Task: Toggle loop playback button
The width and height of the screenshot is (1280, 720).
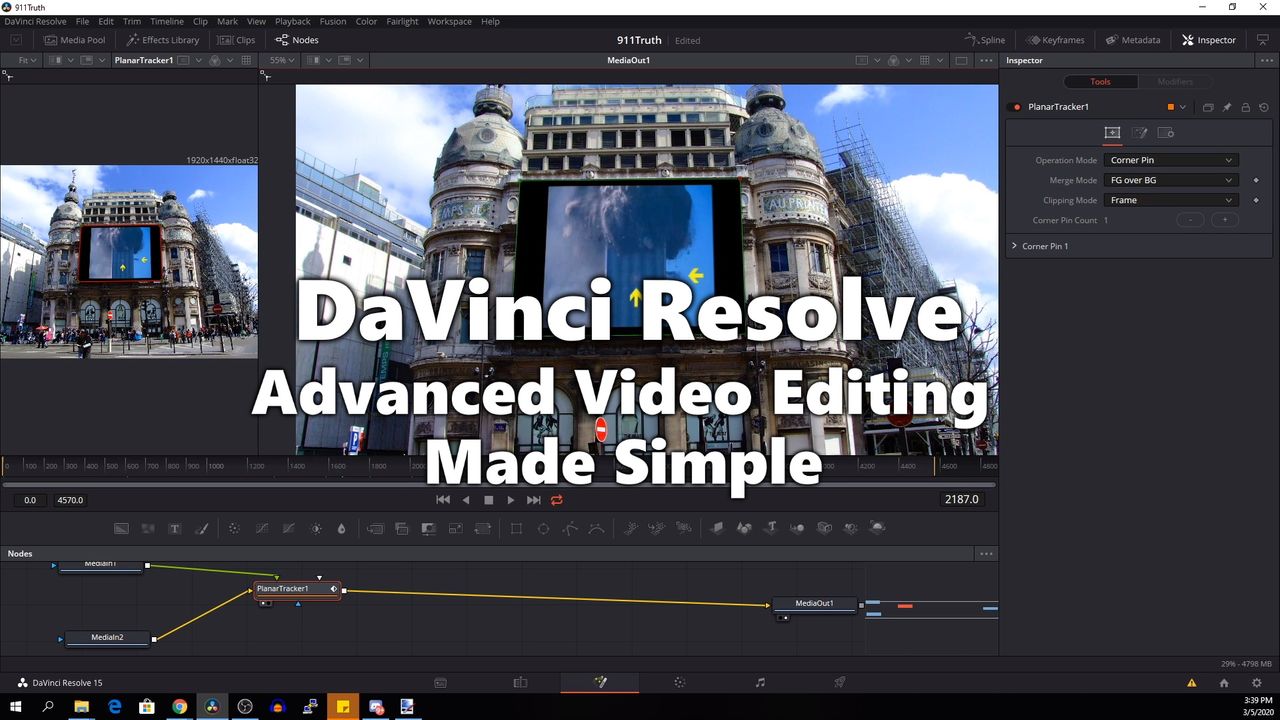Action: [x=557, y=500]
